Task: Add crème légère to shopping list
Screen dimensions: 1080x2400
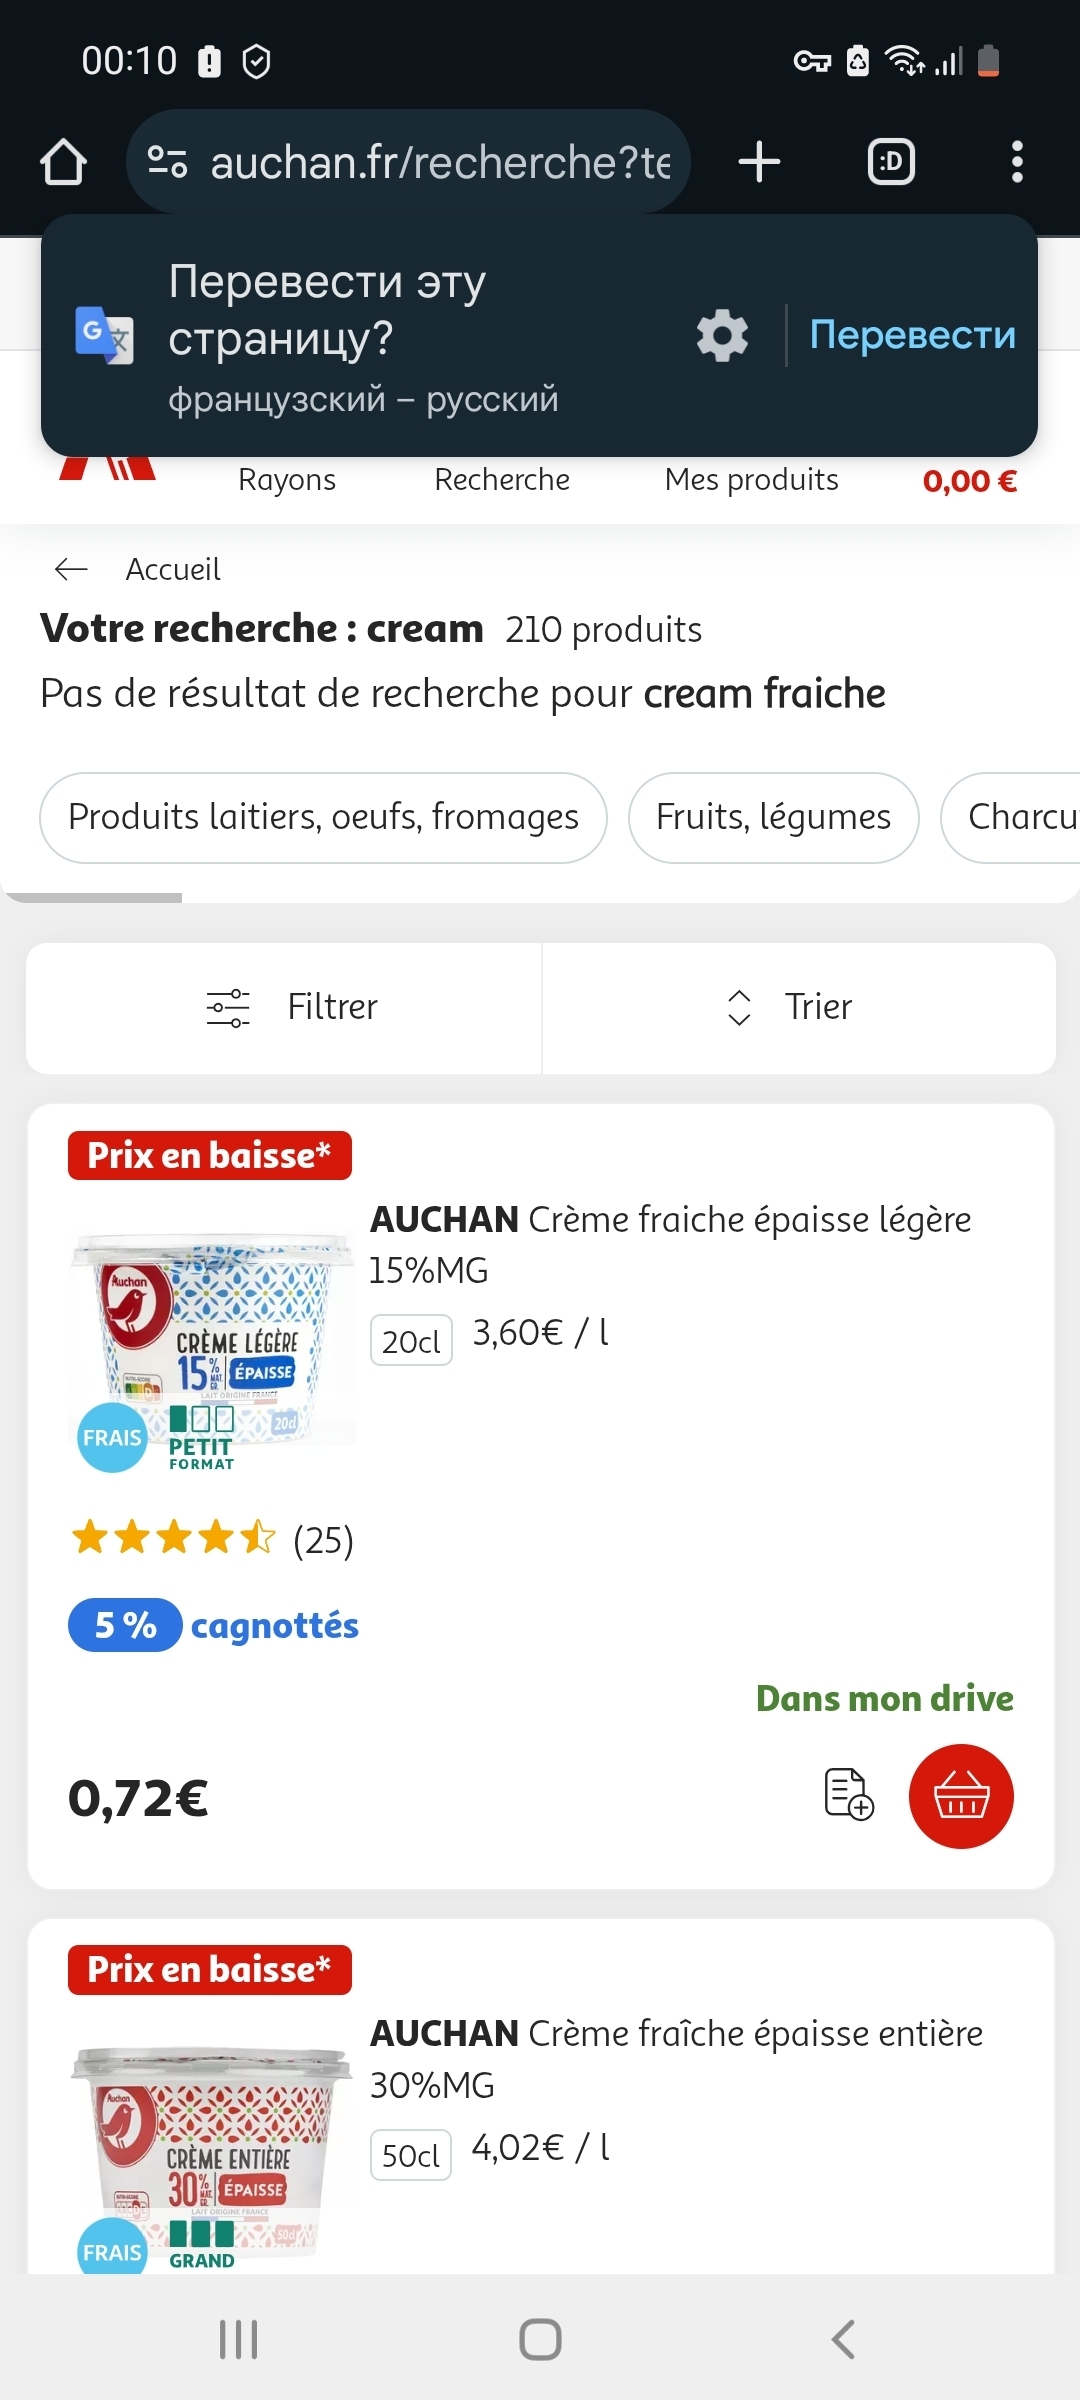Action: coord(848,1794)
